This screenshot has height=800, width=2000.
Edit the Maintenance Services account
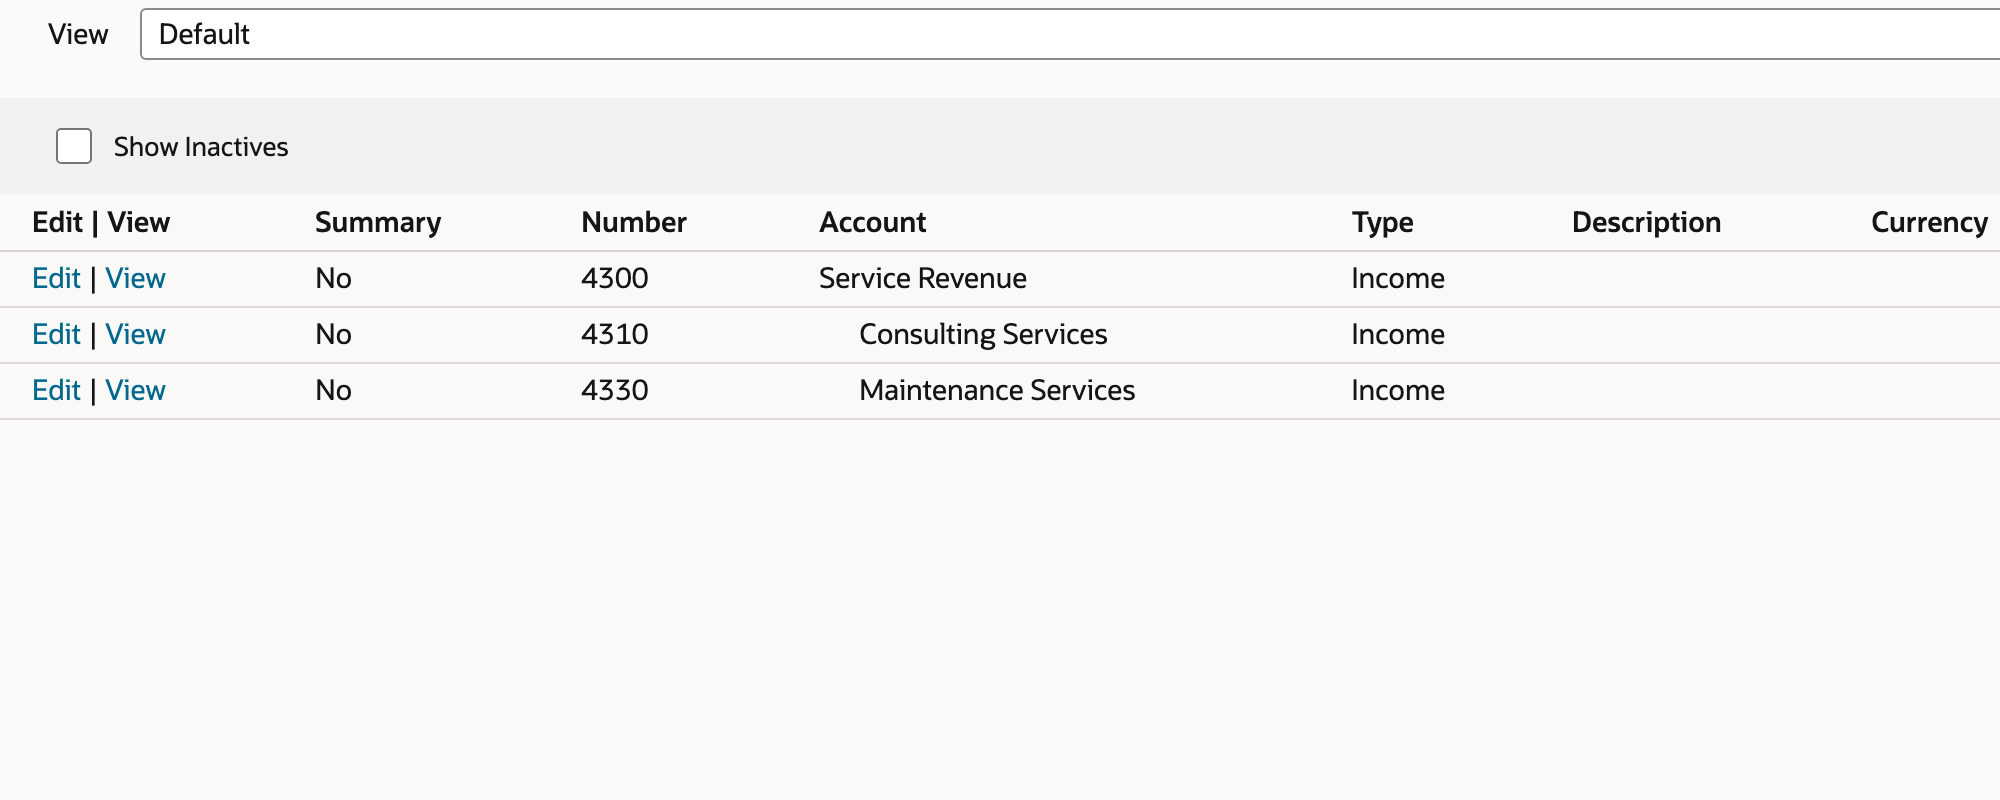(56, 390)
